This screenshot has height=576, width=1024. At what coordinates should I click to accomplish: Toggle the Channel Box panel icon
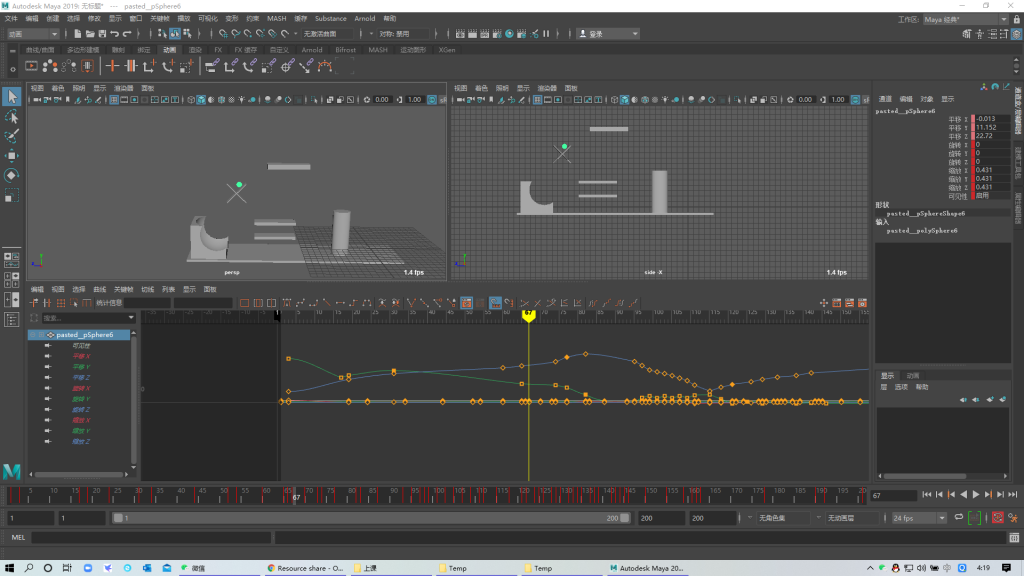[1017, 34]
